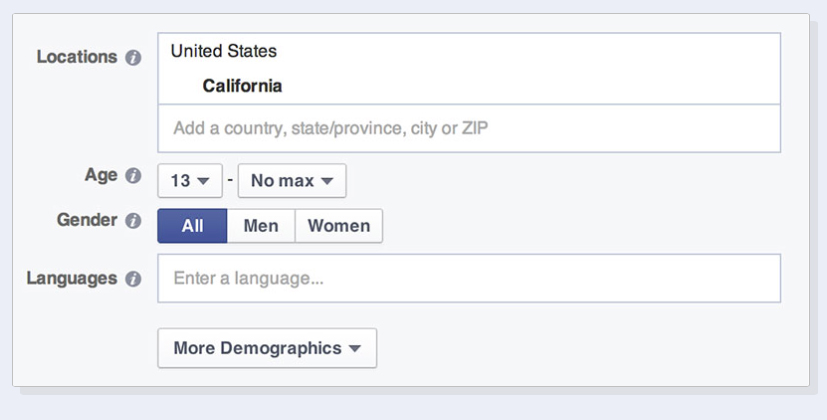827x420 pixels.
Task: Target only Men in Gender
Action: pos(261,226)
